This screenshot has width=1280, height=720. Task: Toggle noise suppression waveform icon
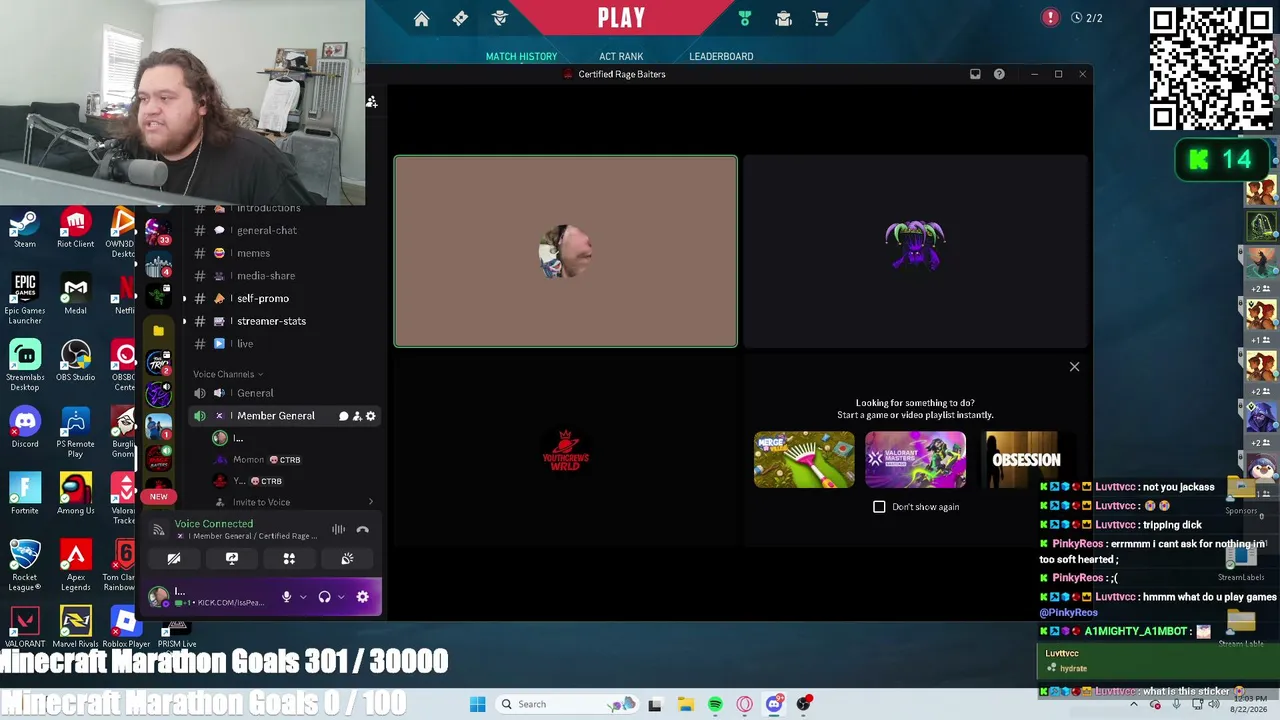(x=338, y=530)
